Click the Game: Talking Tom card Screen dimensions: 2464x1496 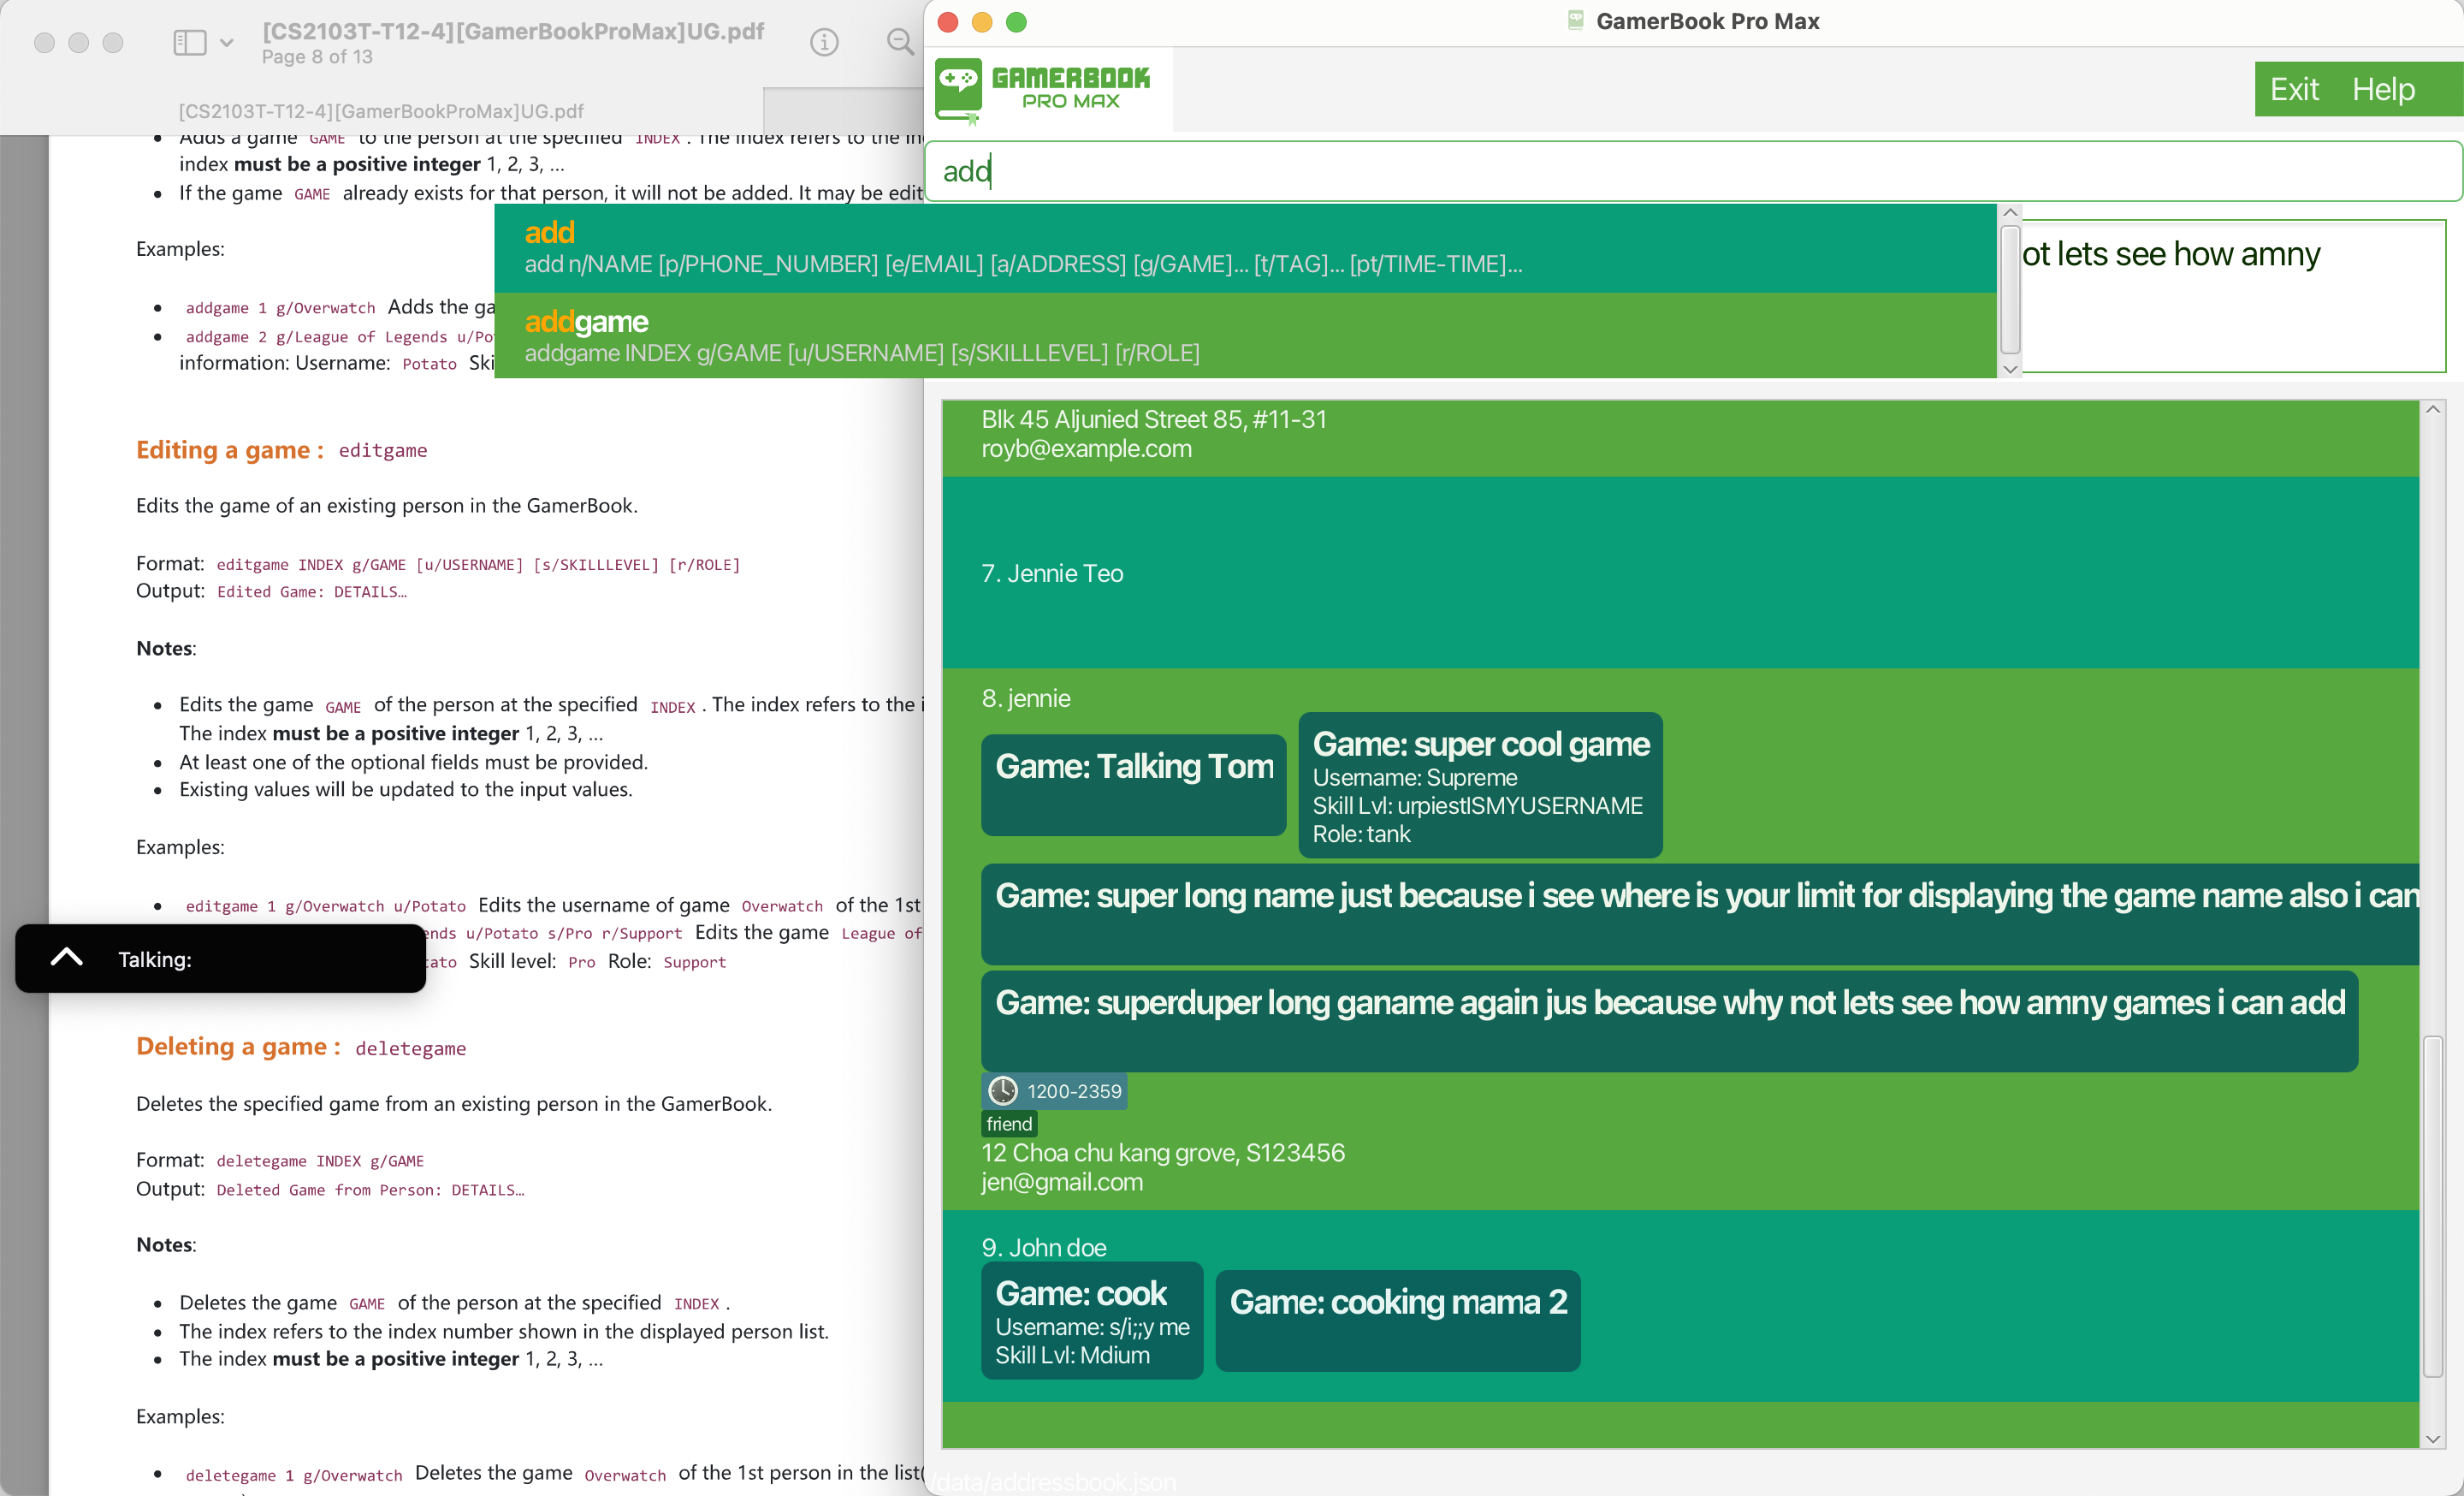(x=1133, y=784)
